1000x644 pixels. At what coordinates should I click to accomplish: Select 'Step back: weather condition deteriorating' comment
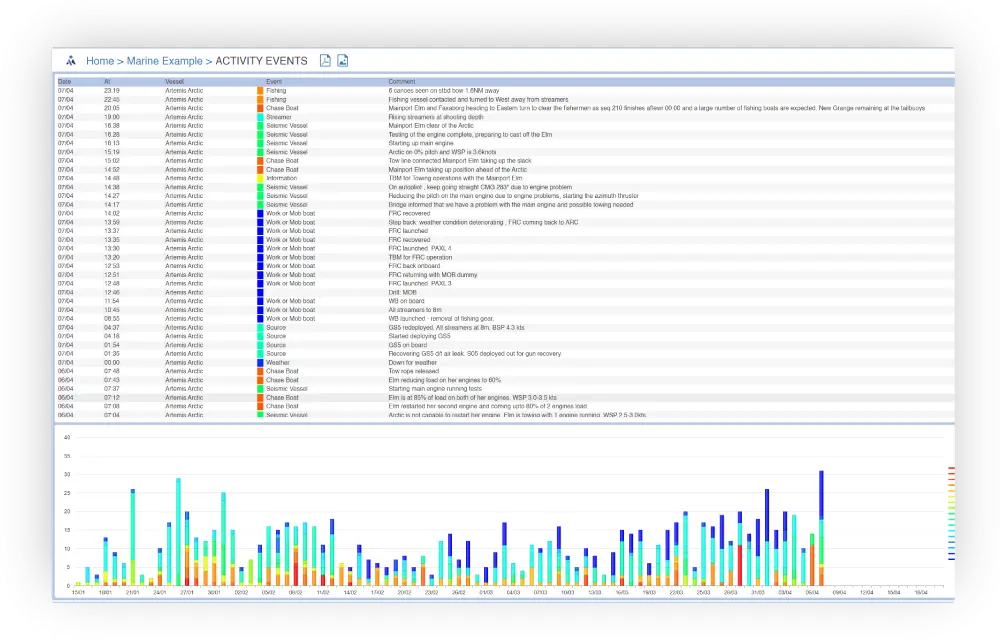tap(483, 223)
